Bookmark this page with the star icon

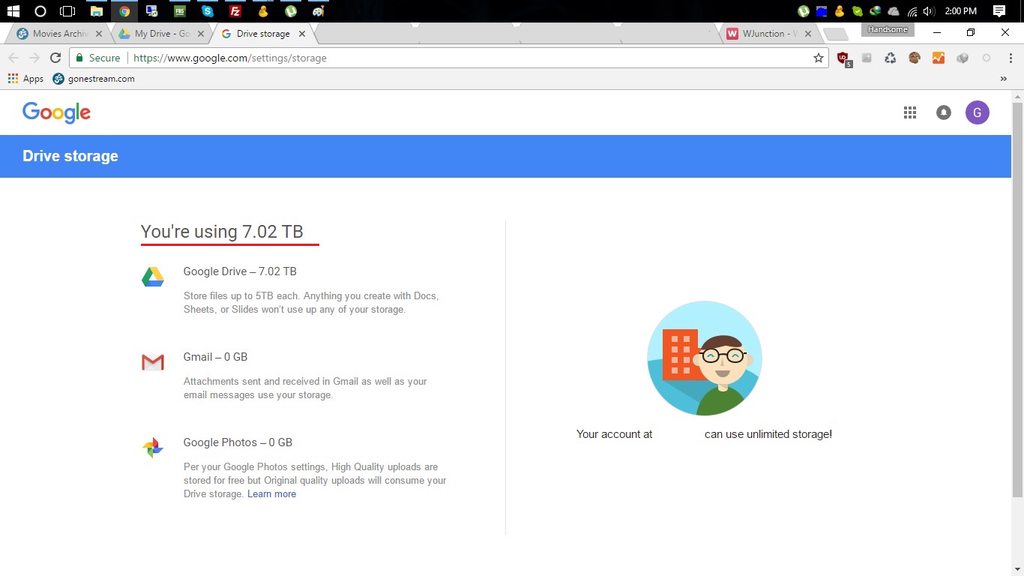click(x=818, y=58)
